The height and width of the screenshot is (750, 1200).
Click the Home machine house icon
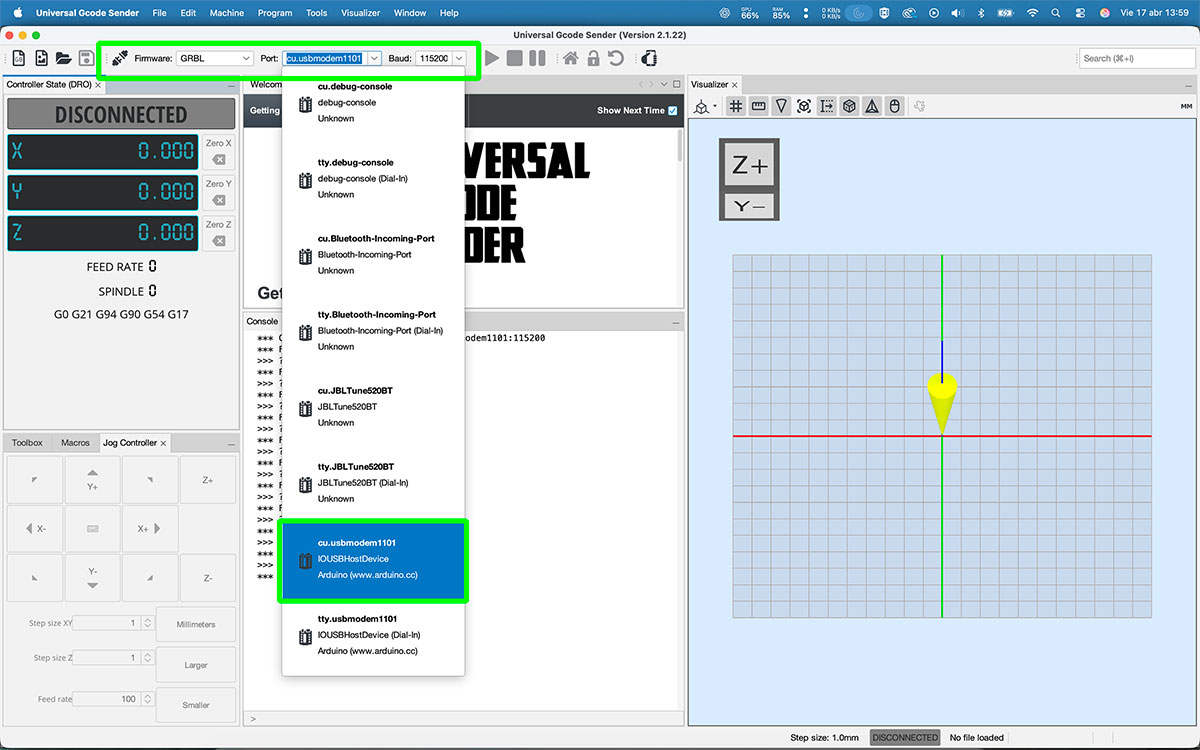click(570, 58)
